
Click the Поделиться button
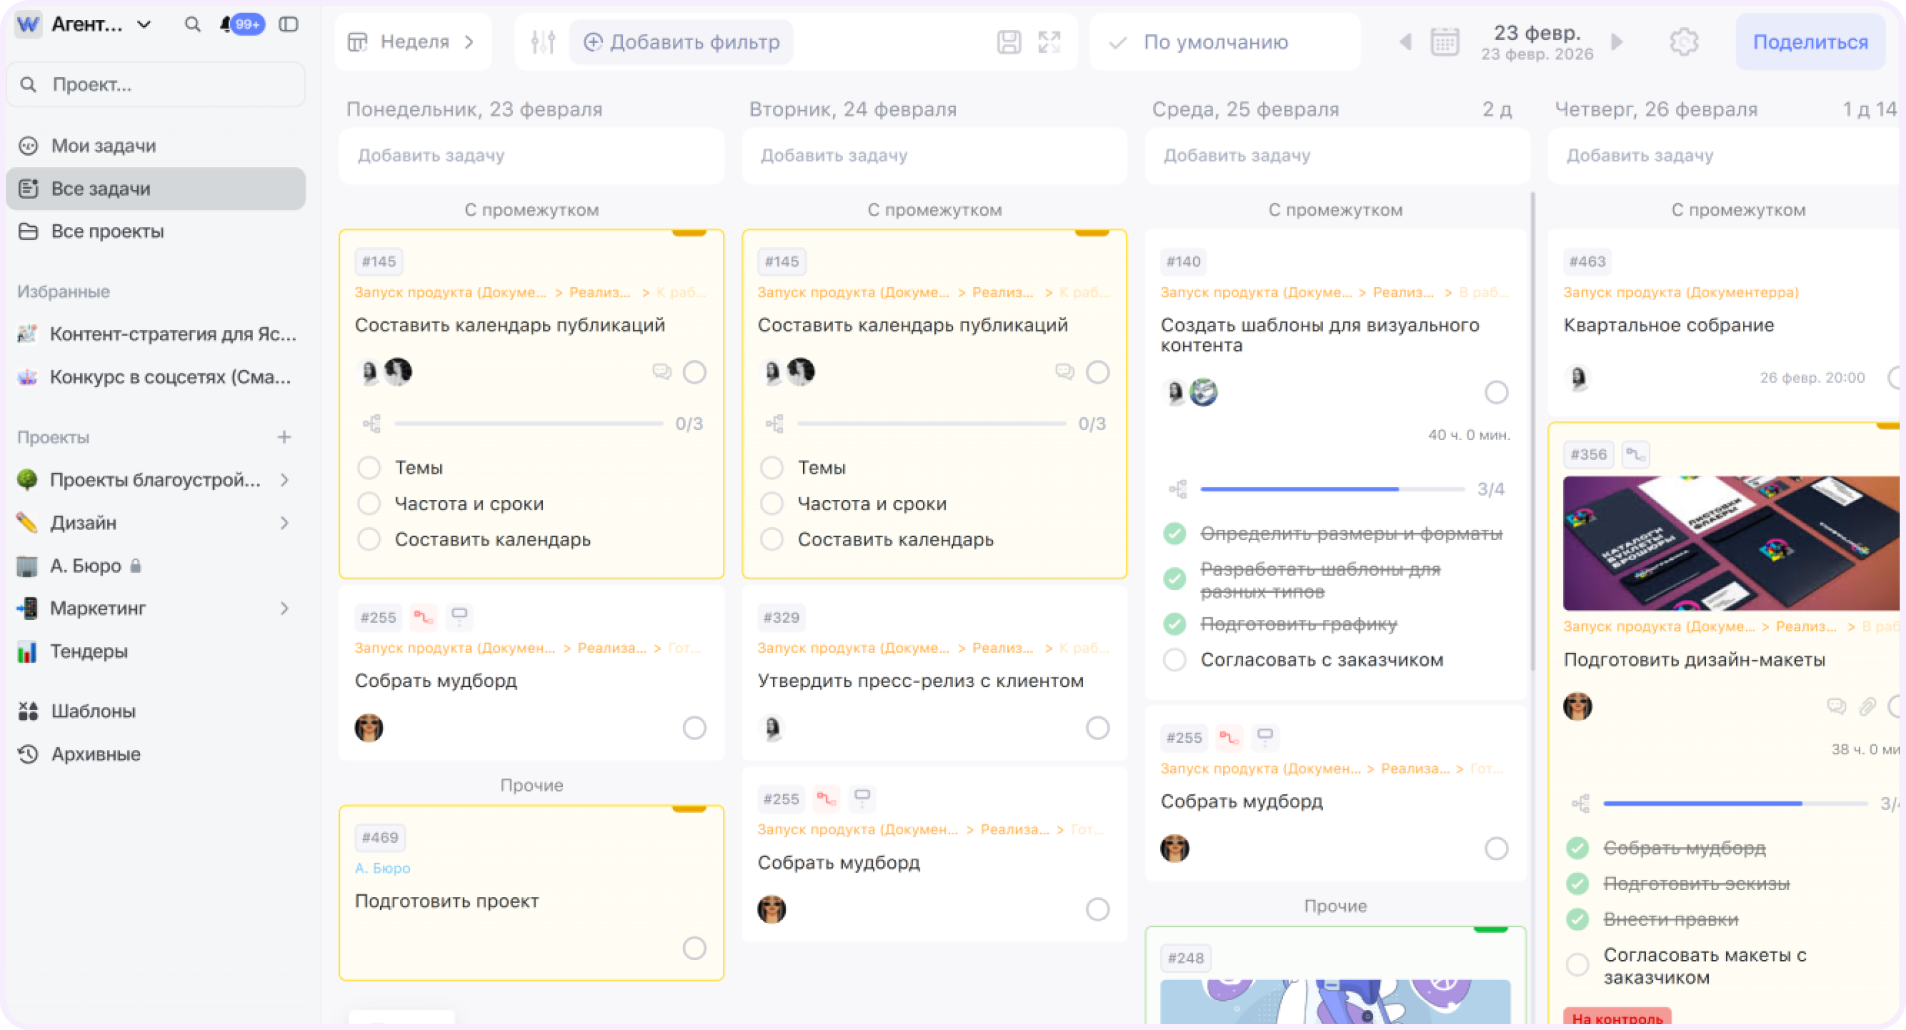pos(1810,42)
